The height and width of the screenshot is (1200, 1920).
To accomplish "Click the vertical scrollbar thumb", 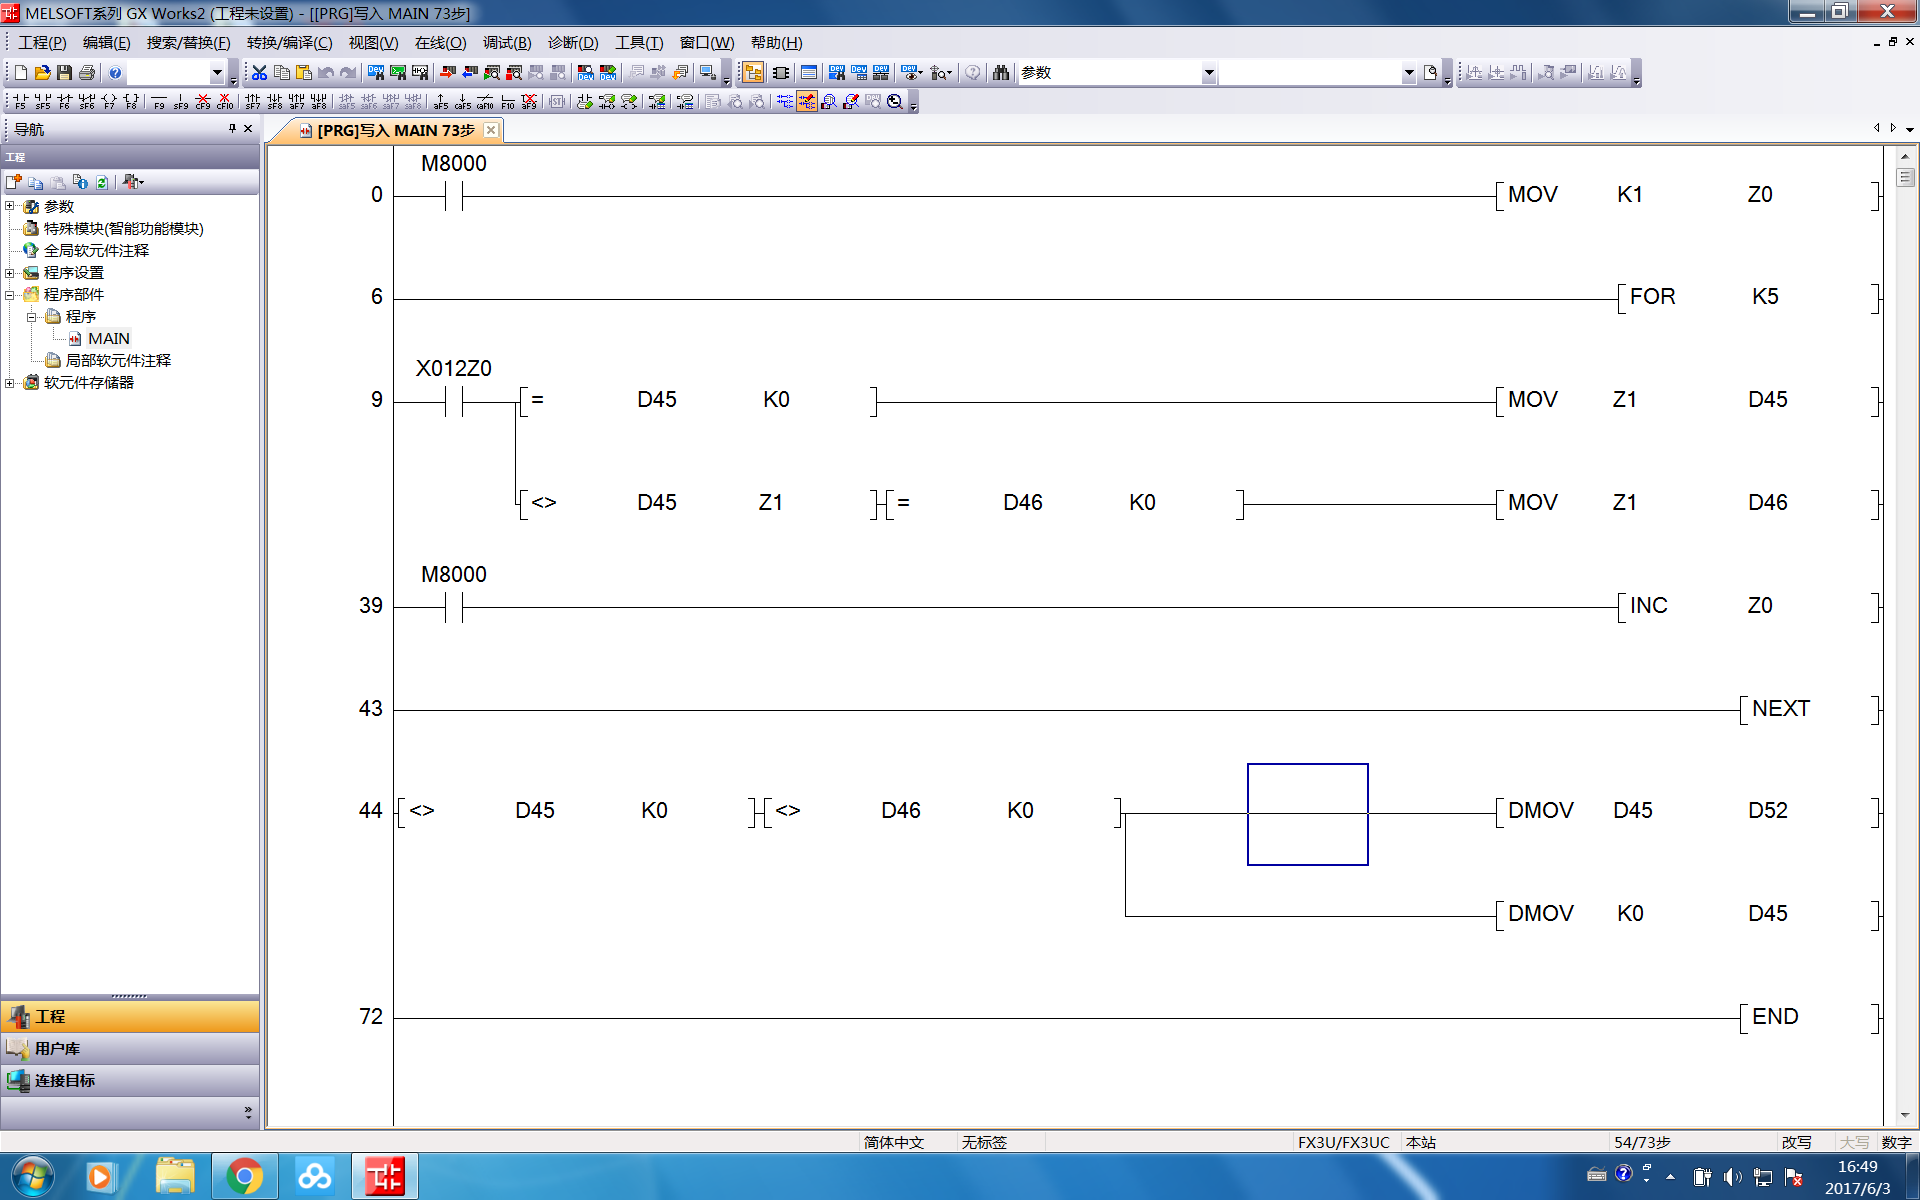I will [1905, 178].
